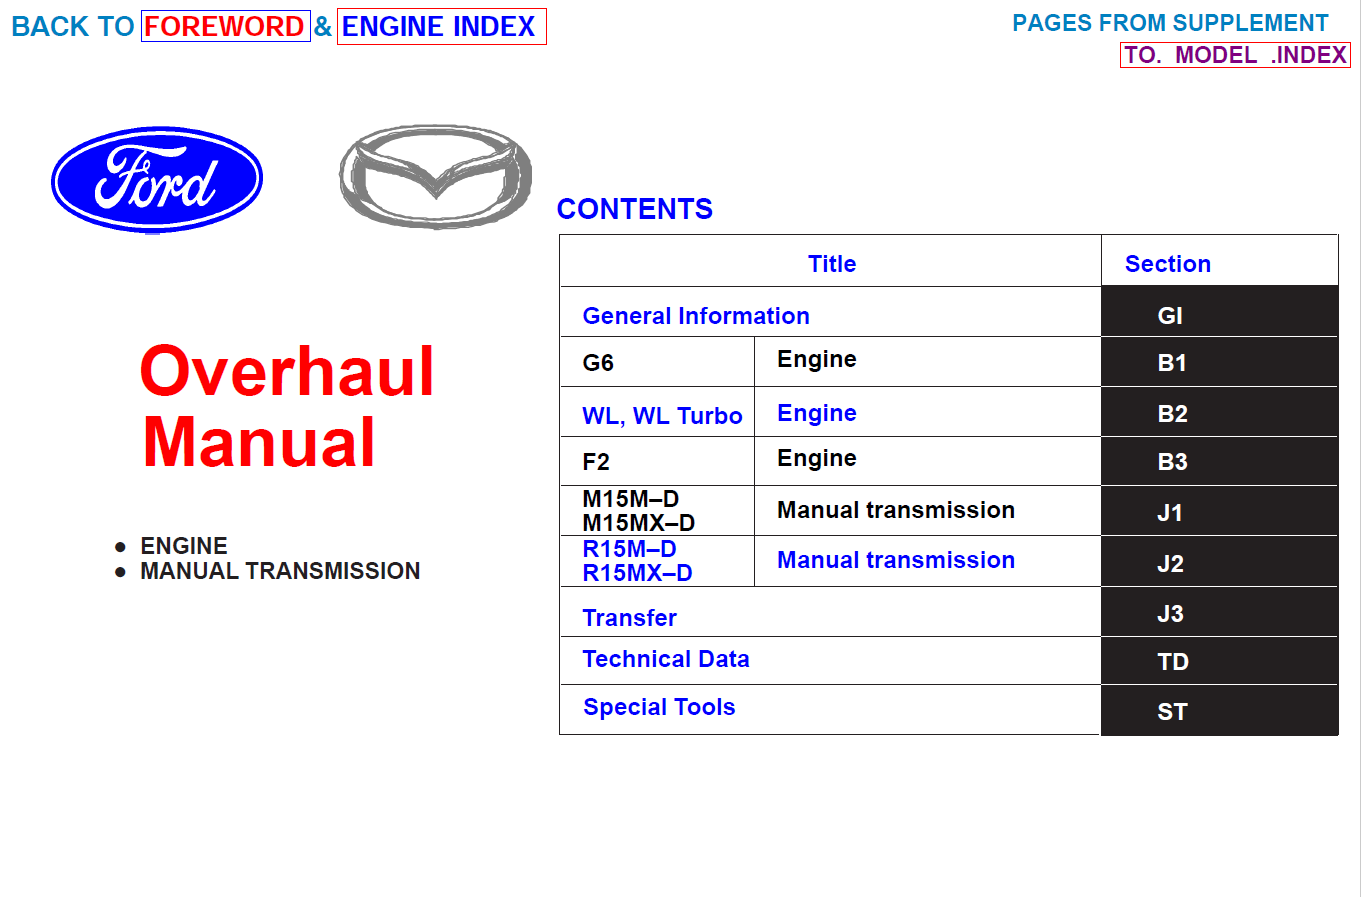This screenshot has width=1361, height=897.
Task: Open the TO. MODEL .INDEX link
Action: click(x=1235, y=55)
